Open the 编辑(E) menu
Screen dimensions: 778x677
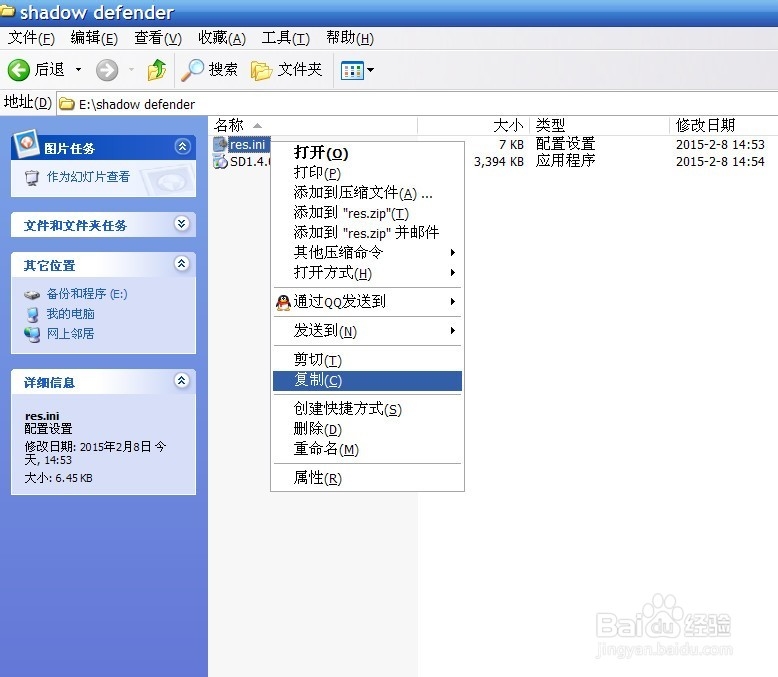coord(94,38)
